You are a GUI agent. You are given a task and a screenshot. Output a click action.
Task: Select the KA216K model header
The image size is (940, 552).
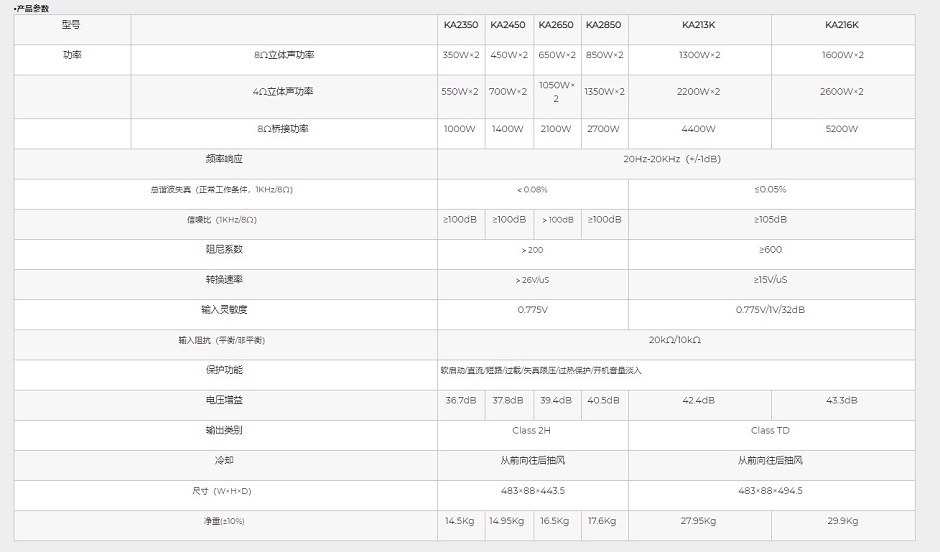click(x=841, y=25)
